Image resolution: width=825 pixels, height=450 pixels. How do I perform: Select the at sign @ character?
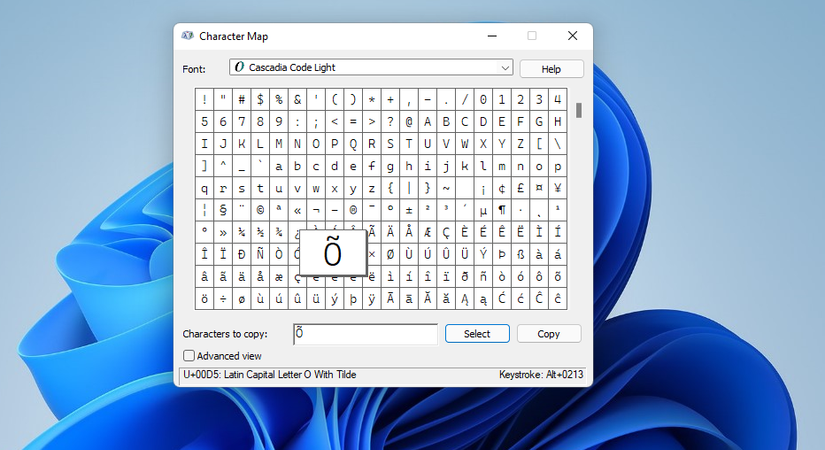pos(409,122)
